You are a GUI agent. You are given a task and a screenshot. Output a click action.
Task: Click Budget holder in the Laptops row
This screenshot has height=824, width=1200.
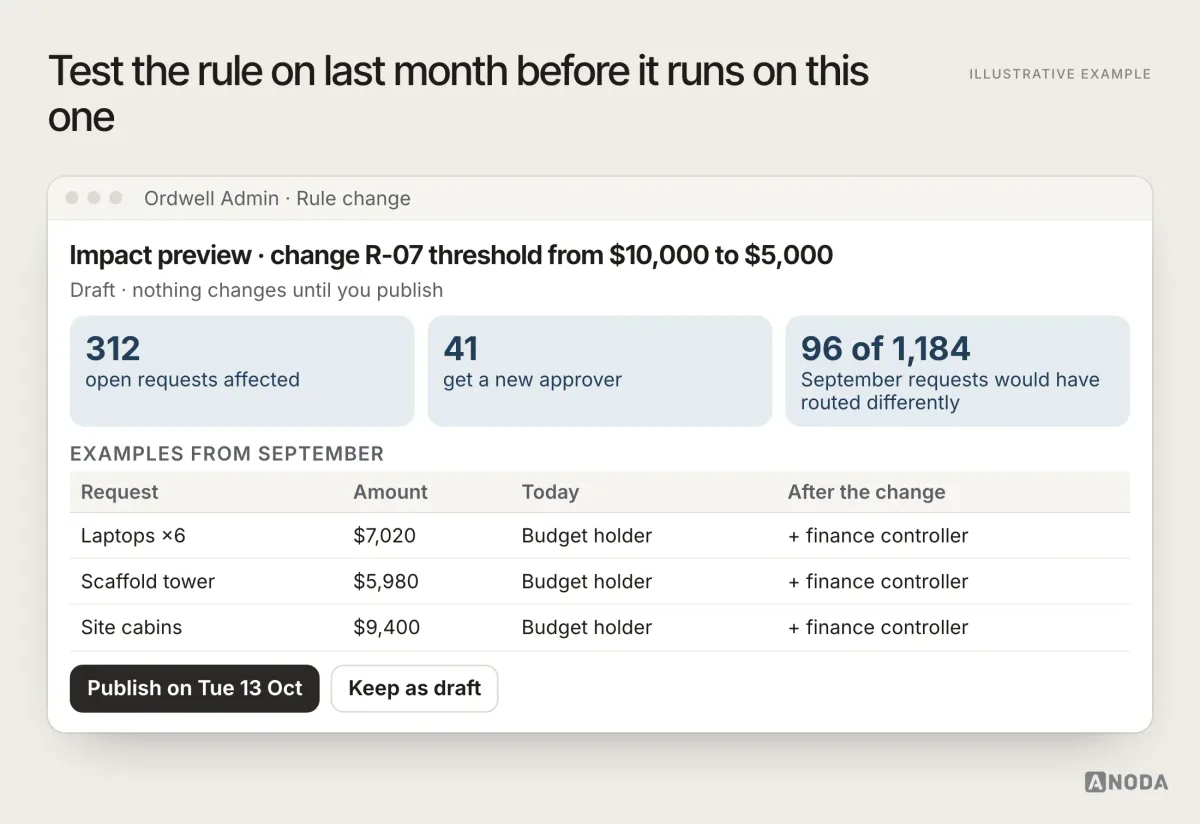coord(587,536)
